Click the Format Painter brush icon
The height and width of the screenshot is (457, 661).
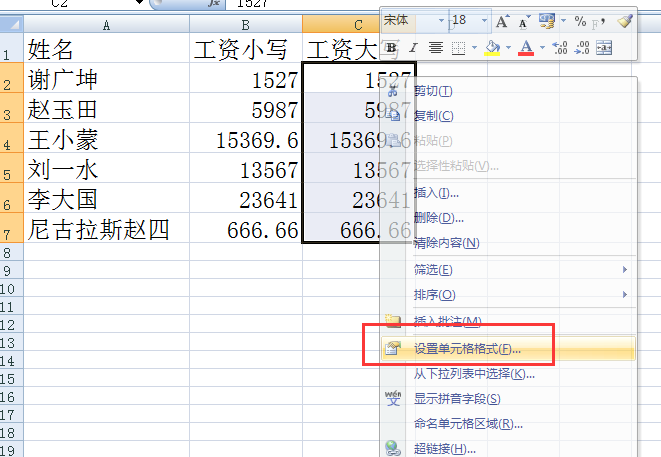pyautogui.click(x=625, y=20)
